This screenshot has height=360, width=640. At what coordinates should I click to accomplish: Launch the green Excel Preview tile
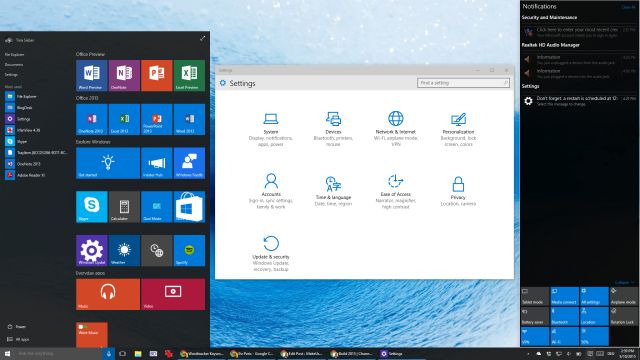[x=189, y=76]
